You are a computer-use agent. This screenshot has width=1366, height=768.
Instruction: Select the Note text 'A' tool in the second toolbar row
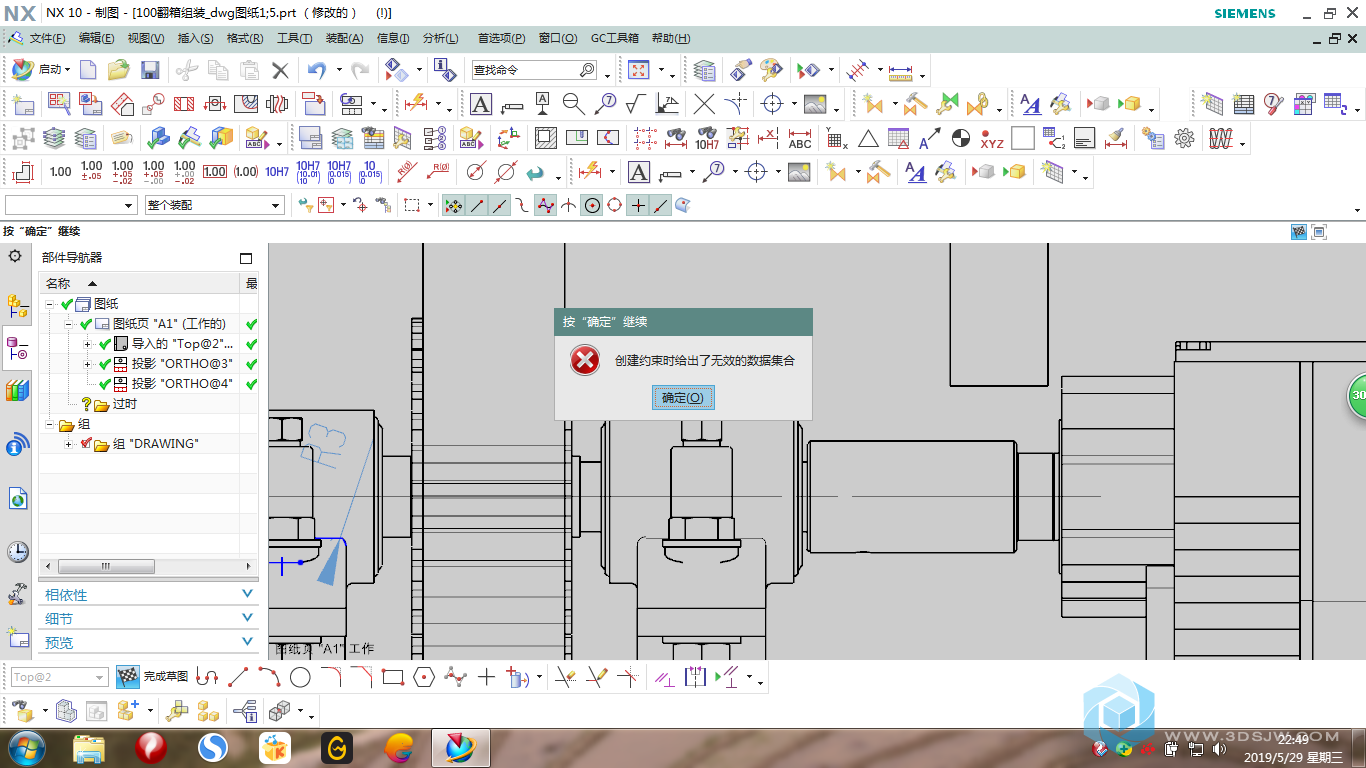[x=481, y=104]
